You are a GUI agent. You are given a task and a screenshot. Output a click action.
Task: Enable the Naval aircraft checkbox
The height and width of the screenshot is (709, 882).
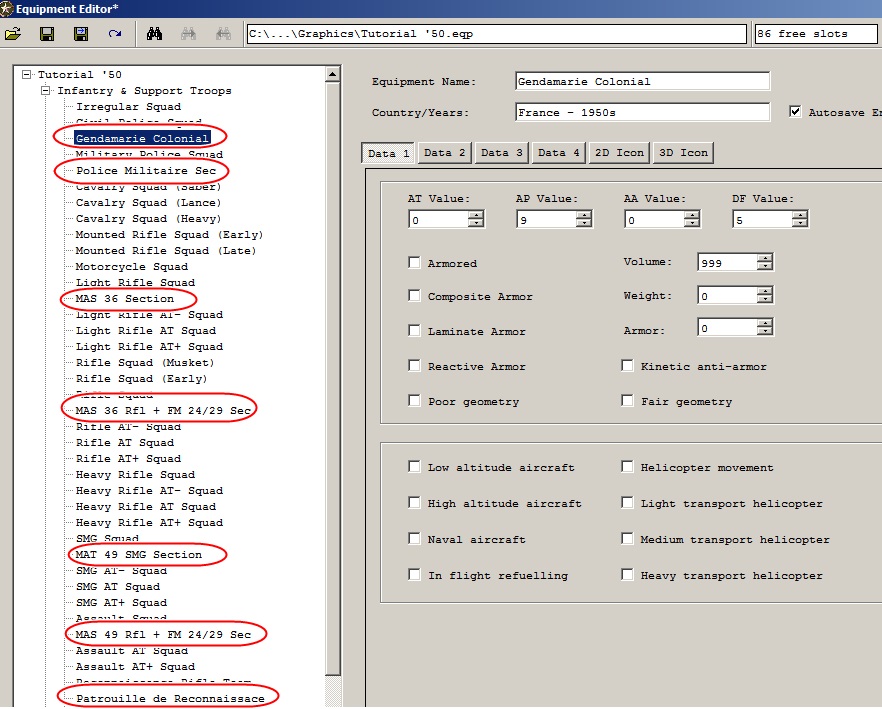click(415, 539)
